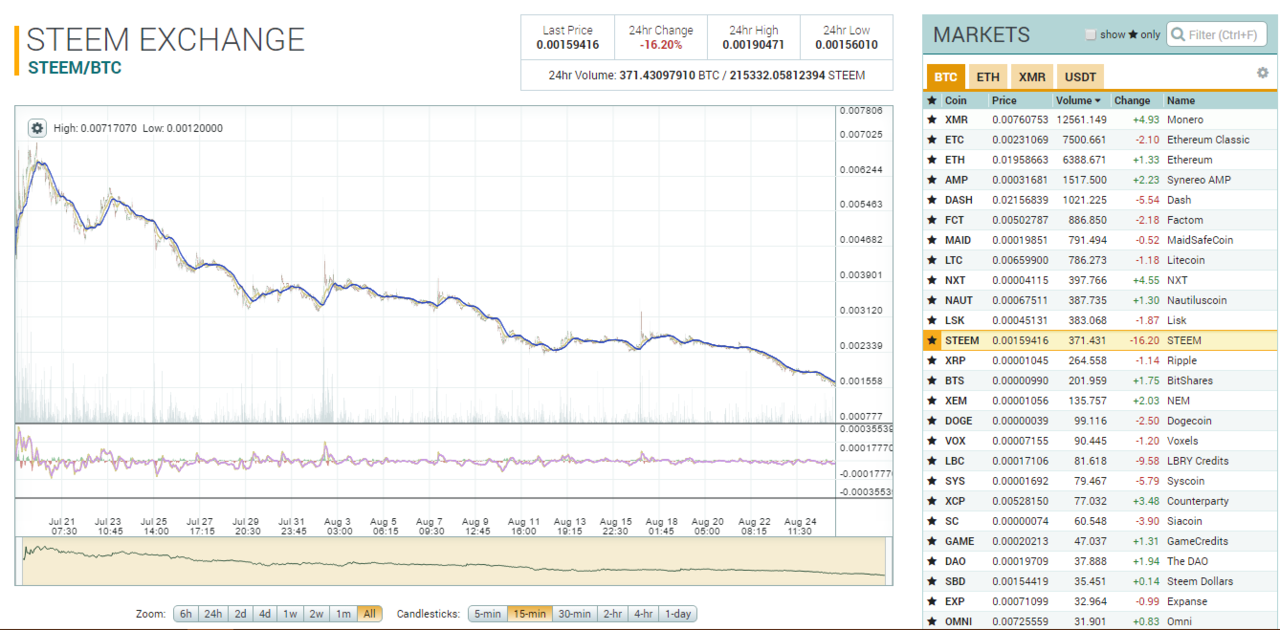Image resolution: width=1280 pixels, height=630 pixels.
Task: Toggle the star for the XEM row
Action: [932, 401]
